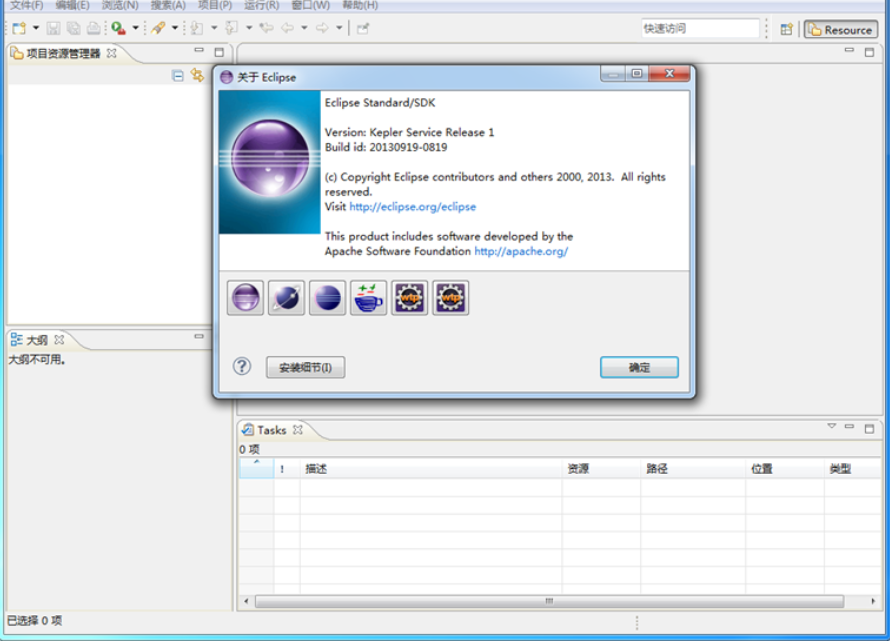Click the Pin Editor toolbar icon

coord(363,28)
